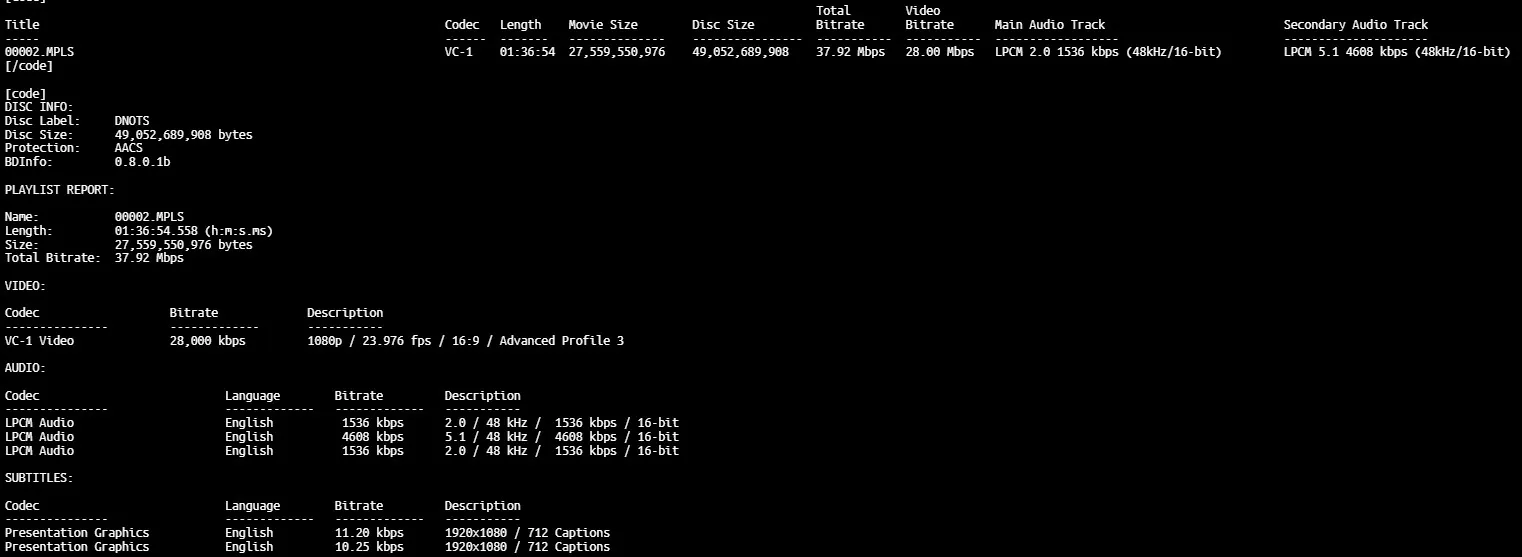Viewport: 1522px width, 557px height.
Task: Select the playlist length 01:36:54.558 value
Action: pos(193,231)
